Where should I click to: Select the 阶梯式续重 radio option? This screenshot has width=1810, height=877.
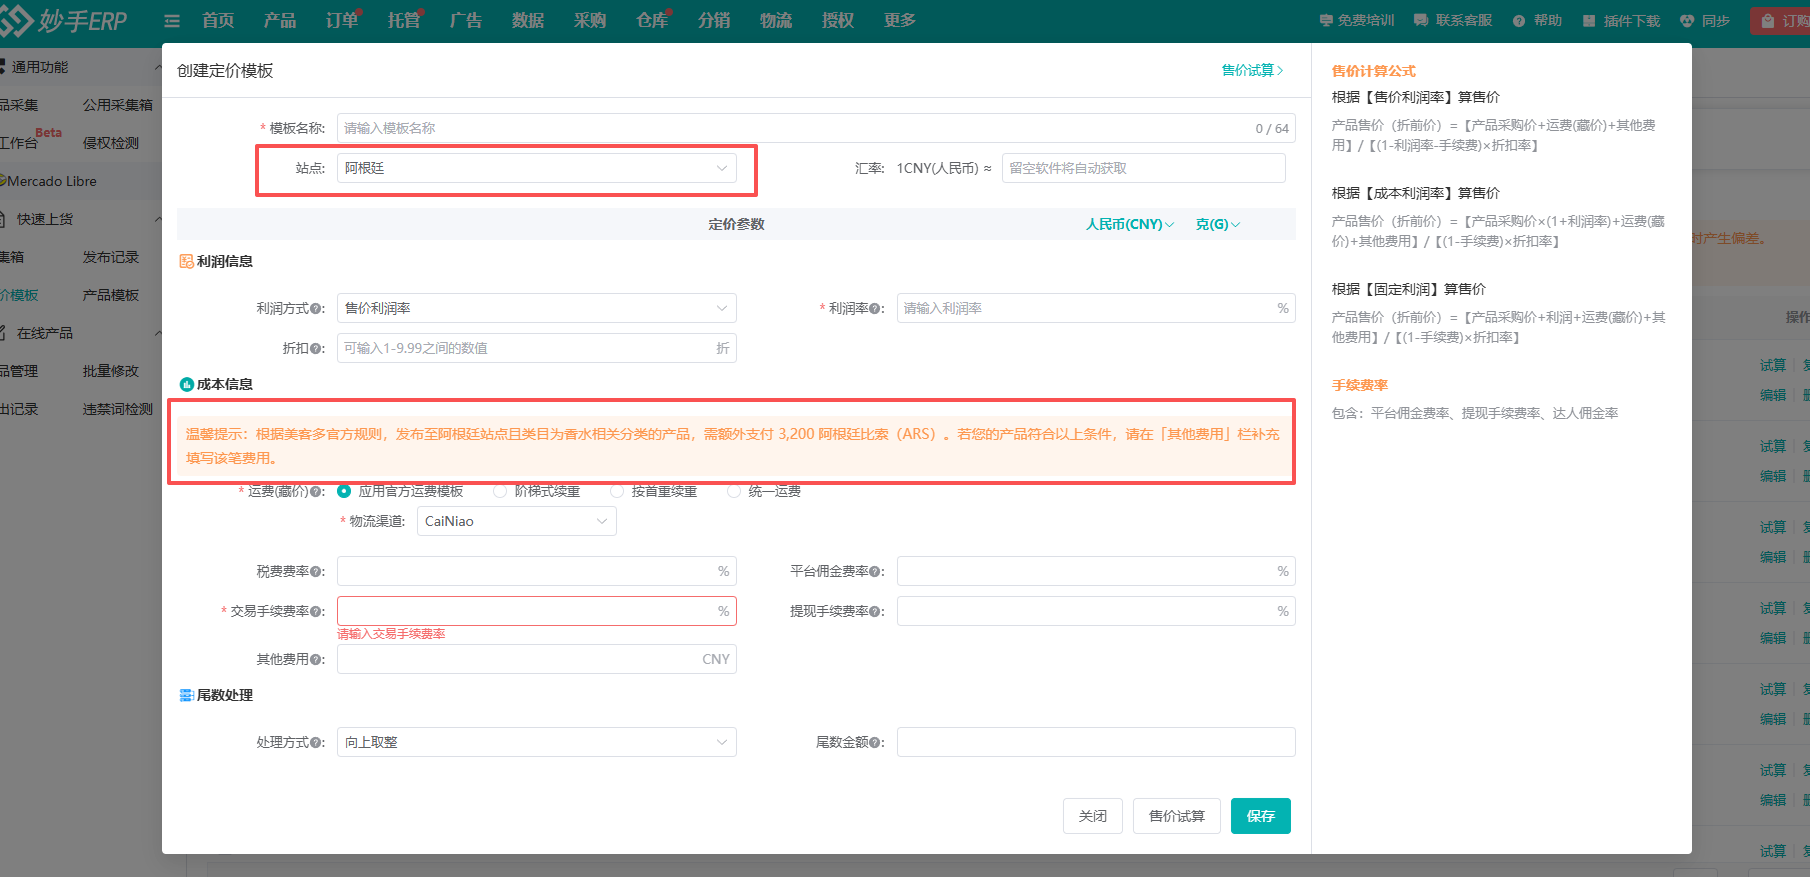click(x=501, y=491)
